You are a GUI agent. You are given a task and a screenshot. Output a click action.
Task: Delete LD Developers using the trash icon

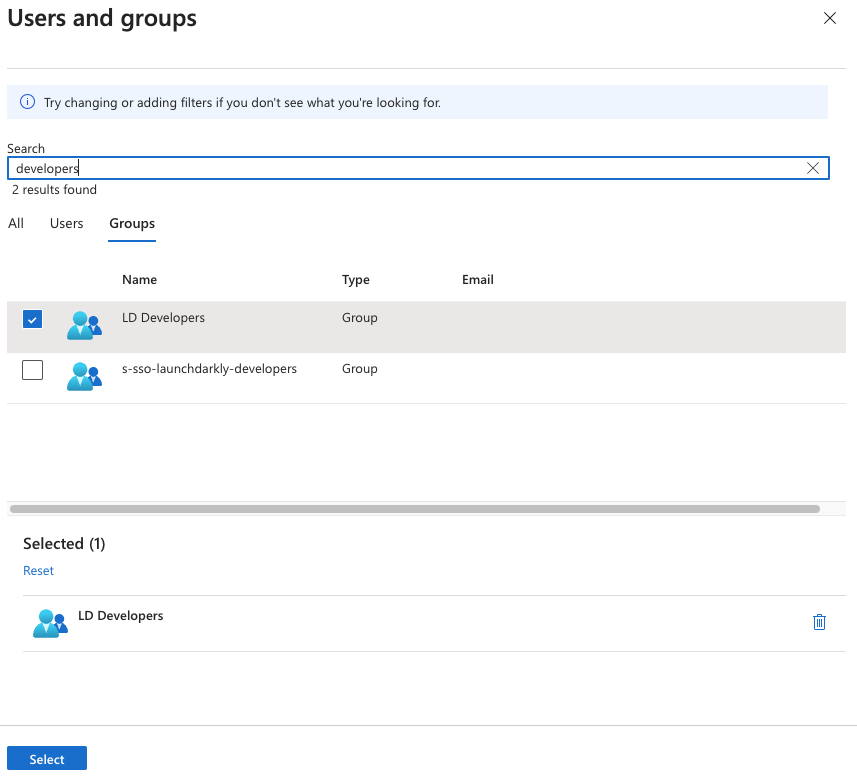click(819, 622)
